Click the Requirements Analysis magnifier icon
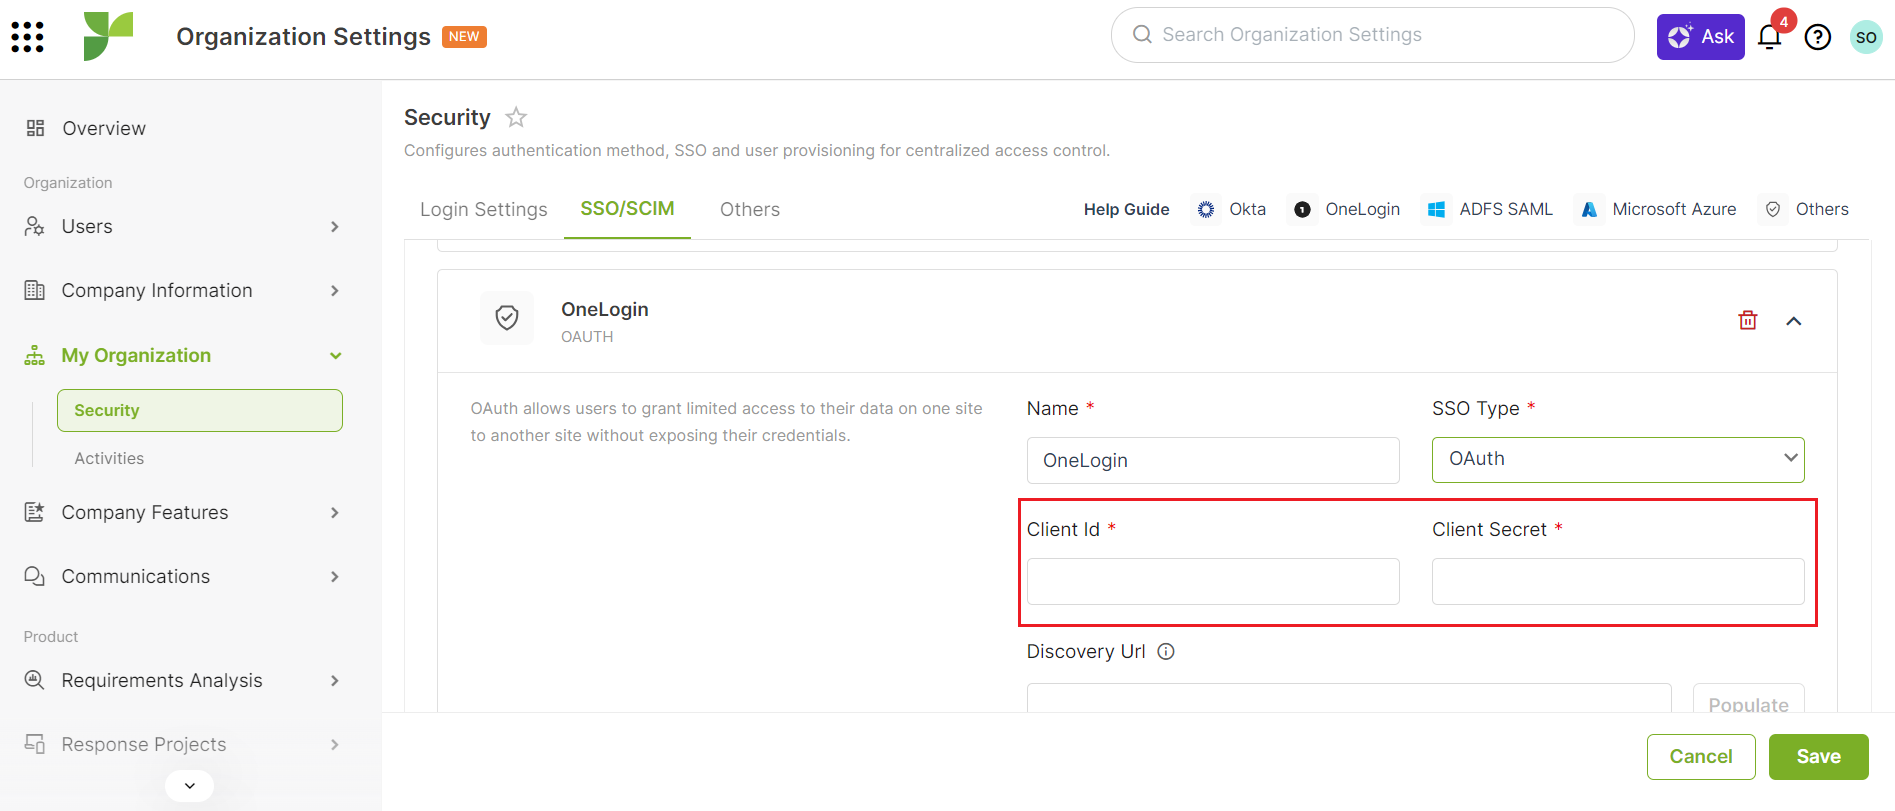This screenshot has height=811, width=1895. tap(35, 680)
